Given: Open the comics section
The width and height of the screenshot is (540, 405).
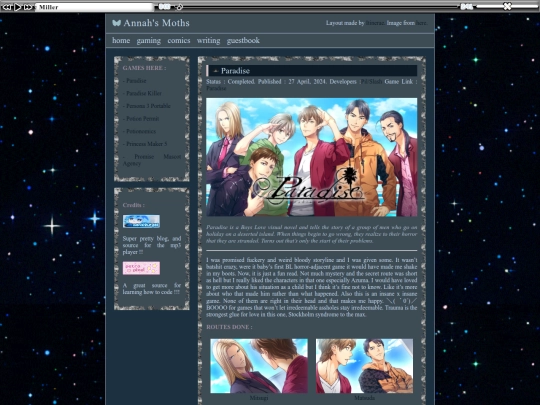Looking at the screenshot, I should (x=179, y=40).
